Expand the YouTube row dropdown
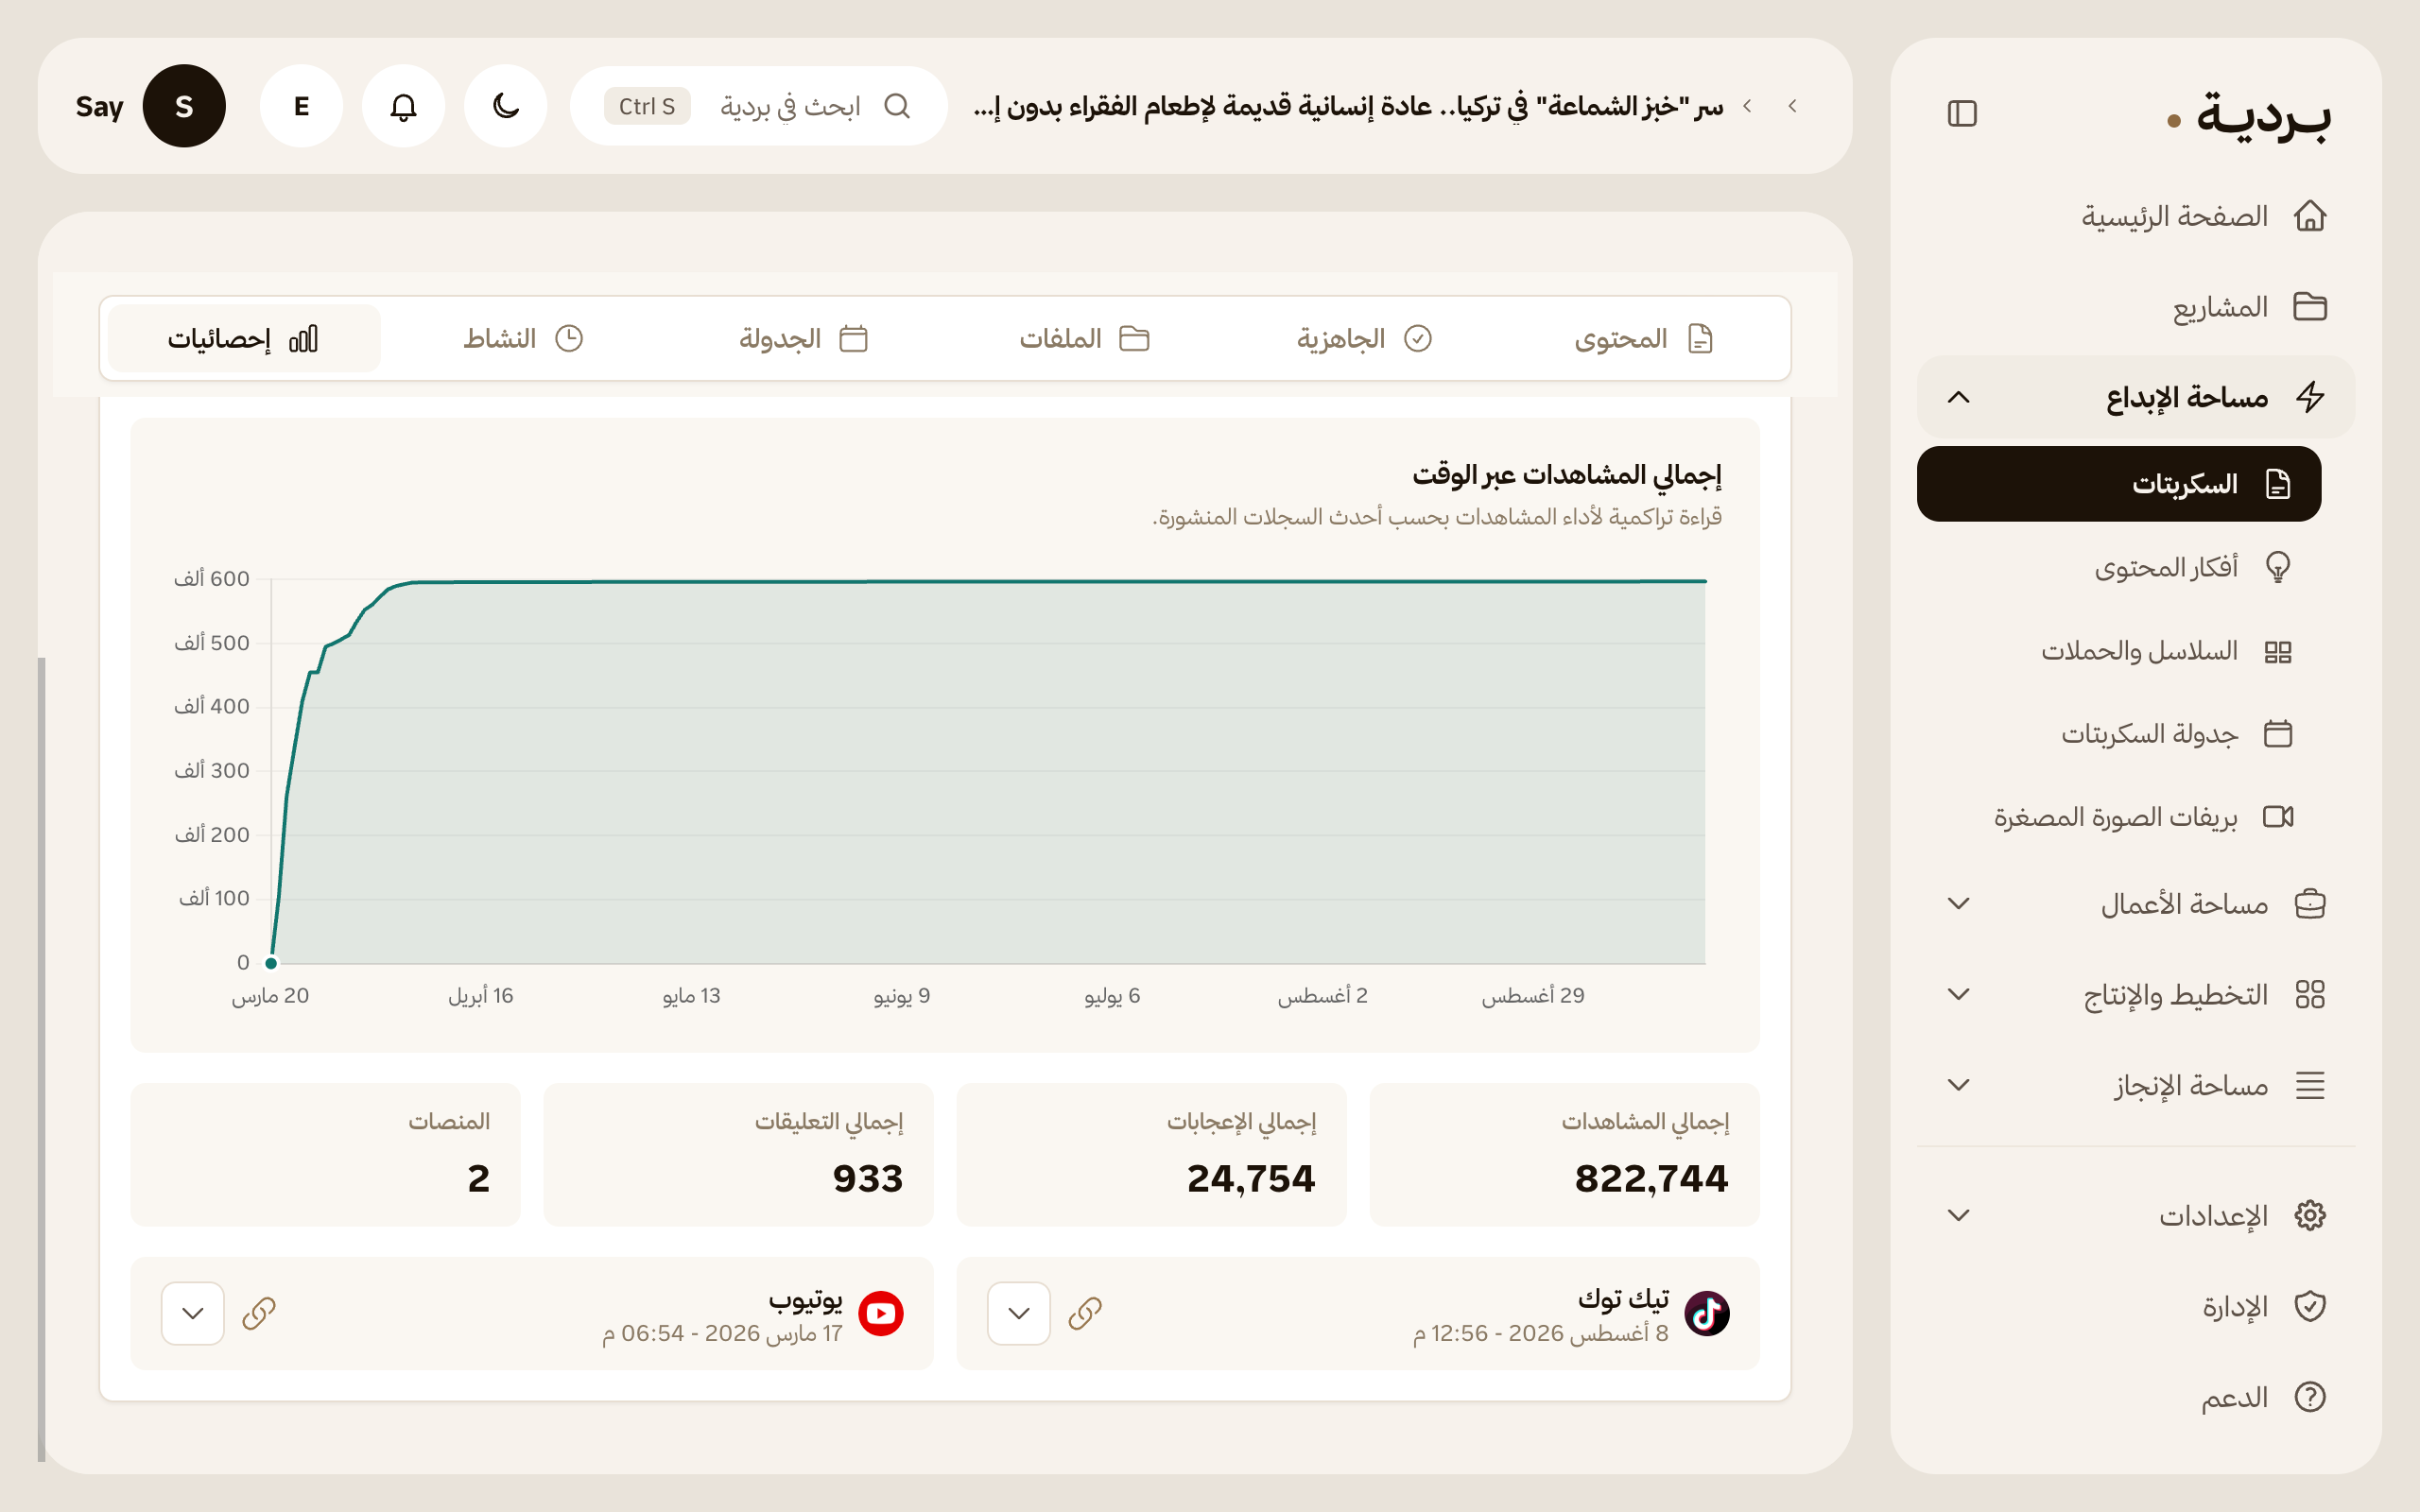This screenshot has width=2420, height=1512. [x=193, y=1313]
